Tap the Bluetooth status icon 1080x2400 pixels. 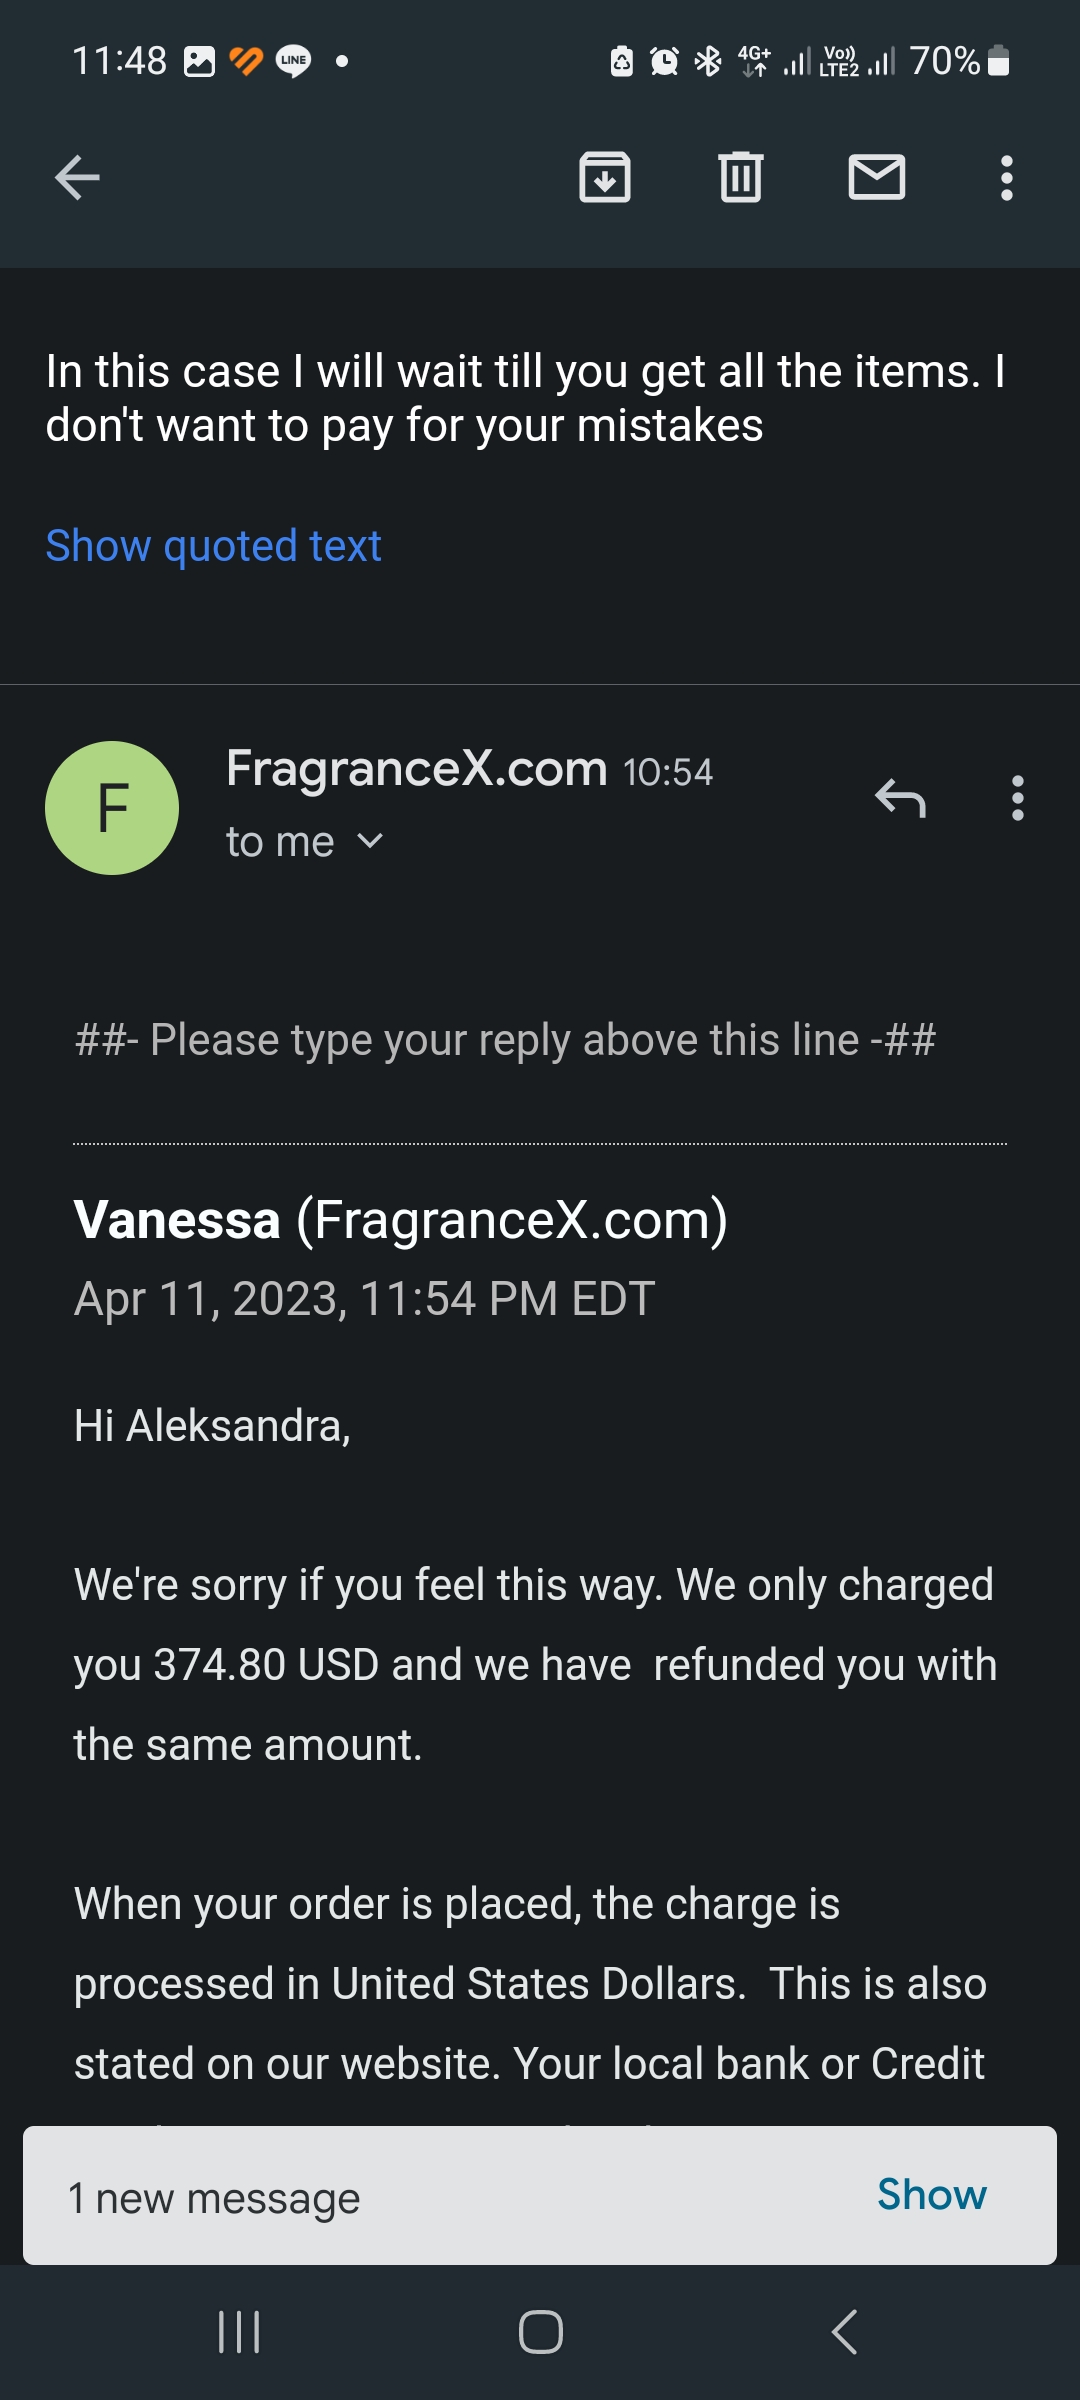tap(706, 62)
